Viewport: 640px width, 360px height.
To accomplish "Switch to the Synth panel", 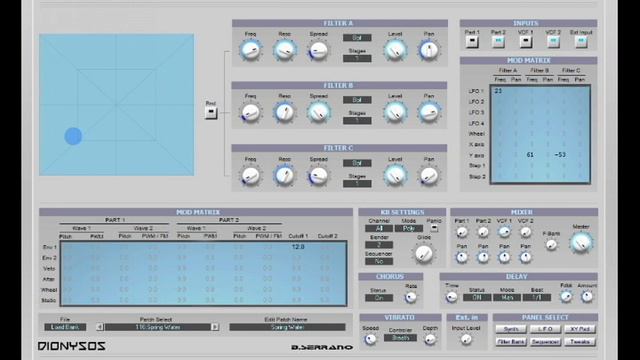I will 511,329.
